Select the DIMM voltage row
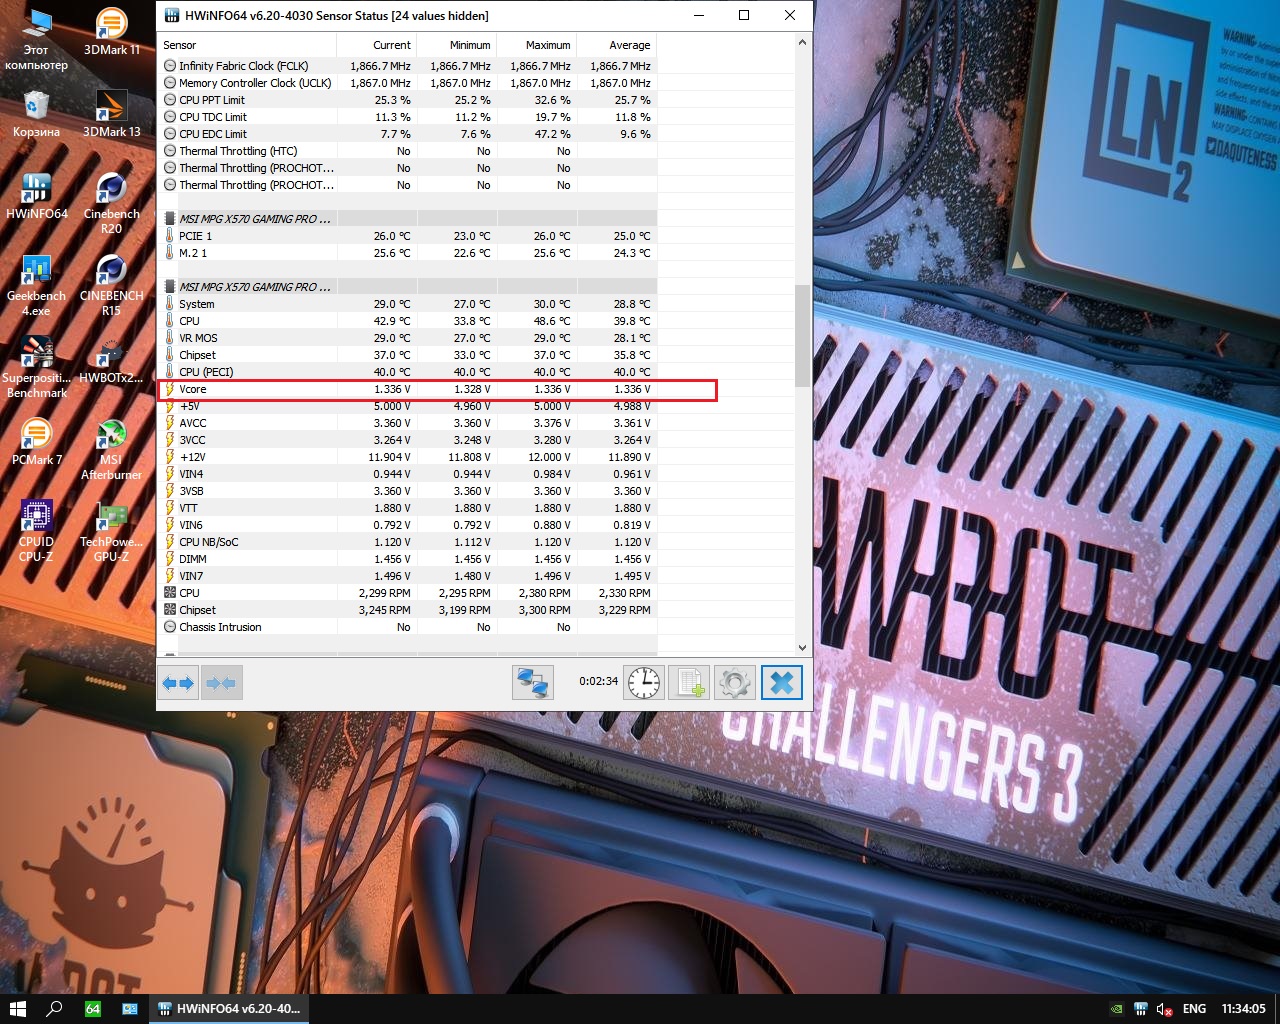 click(407, 559)
